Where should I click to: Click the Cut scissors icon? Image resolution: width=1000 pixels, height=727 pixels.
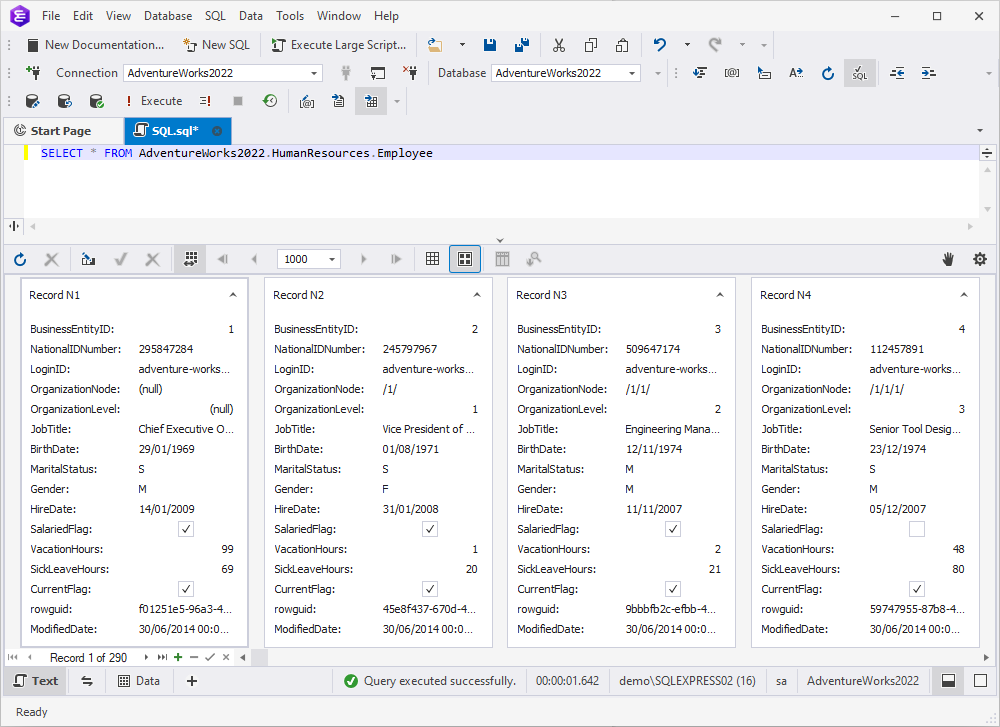pos(559,45)
